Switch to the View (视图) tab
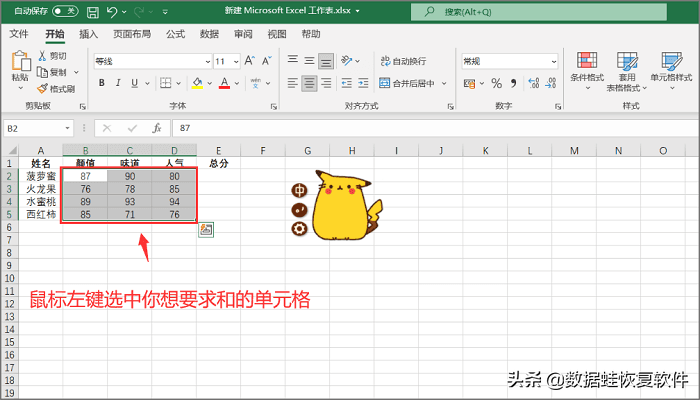The image size is (700, 400). coord(277,34)
